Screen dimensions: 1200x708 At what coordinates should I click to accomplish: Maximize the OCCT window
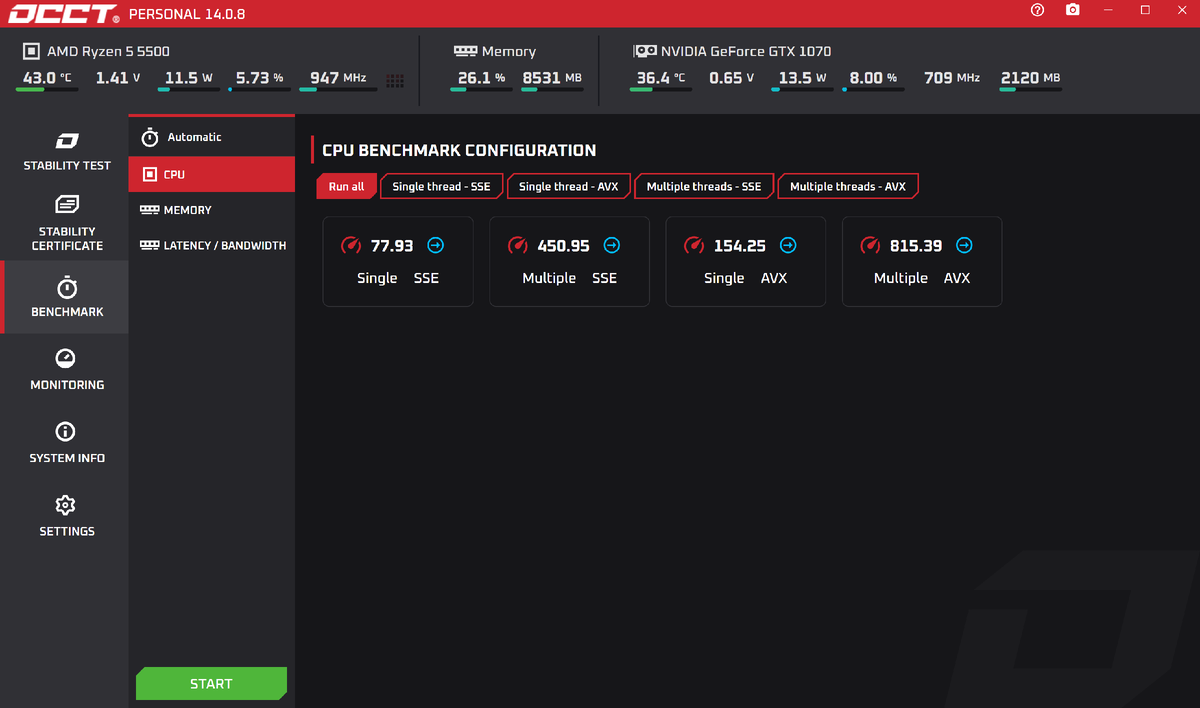(1145, 10)
